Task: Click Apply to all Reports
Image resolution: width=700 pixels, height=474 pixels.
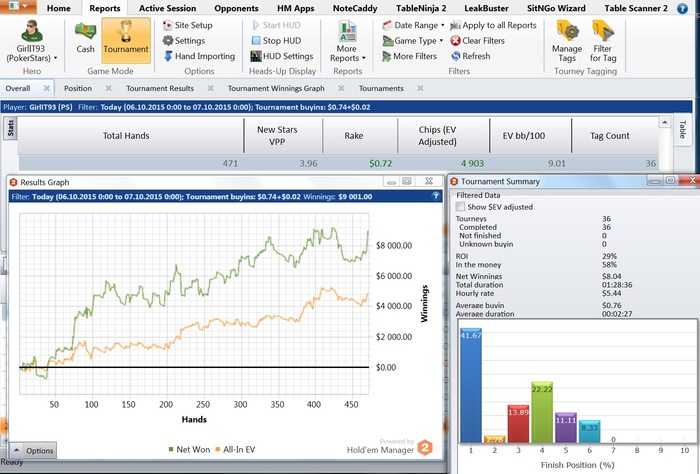Action: coord(493,25)
